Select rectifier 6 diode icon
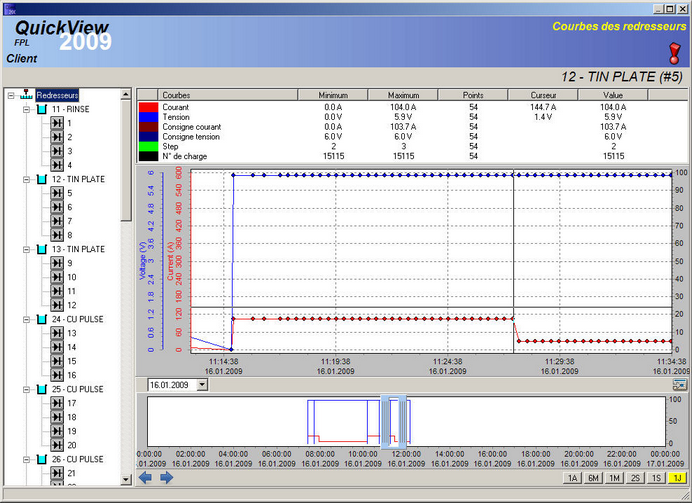The height and width of the screenshot is (503, 692). click(57, 207)
